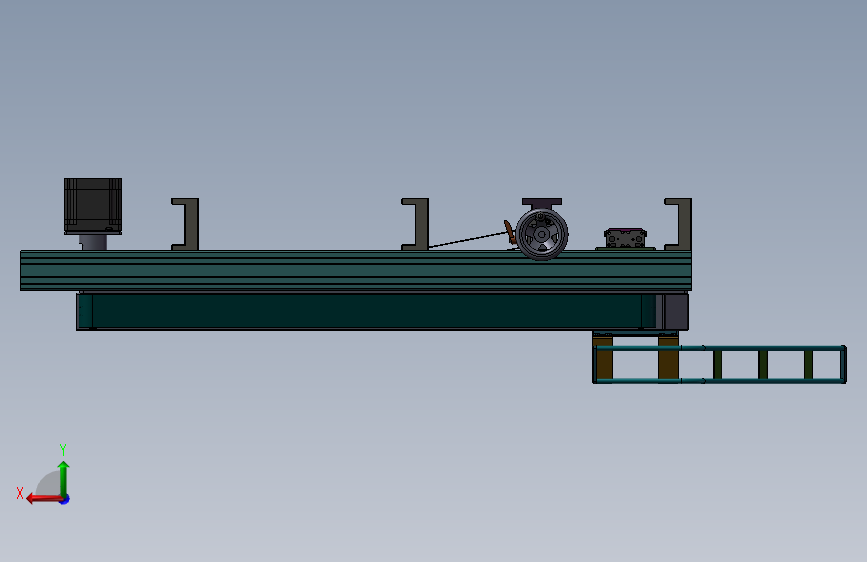This screenshot has height=562, width=867.
Task: Select the round wheel on the rail
Action: coord(542,235)
